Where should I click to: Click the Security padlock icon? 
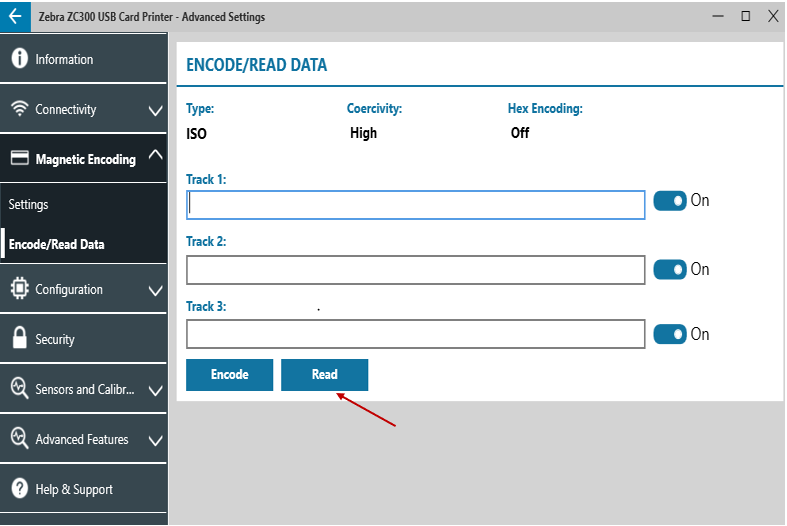19,338
